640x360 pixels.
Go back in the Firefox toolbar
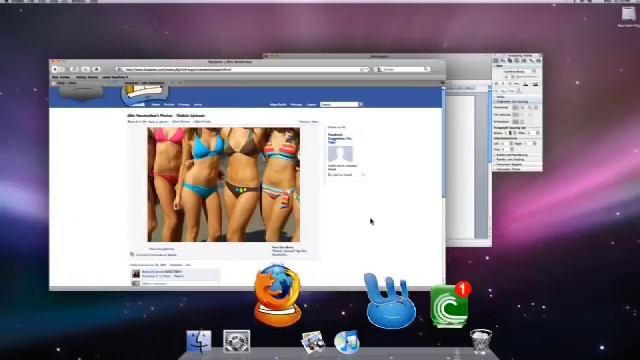point(55,69)
